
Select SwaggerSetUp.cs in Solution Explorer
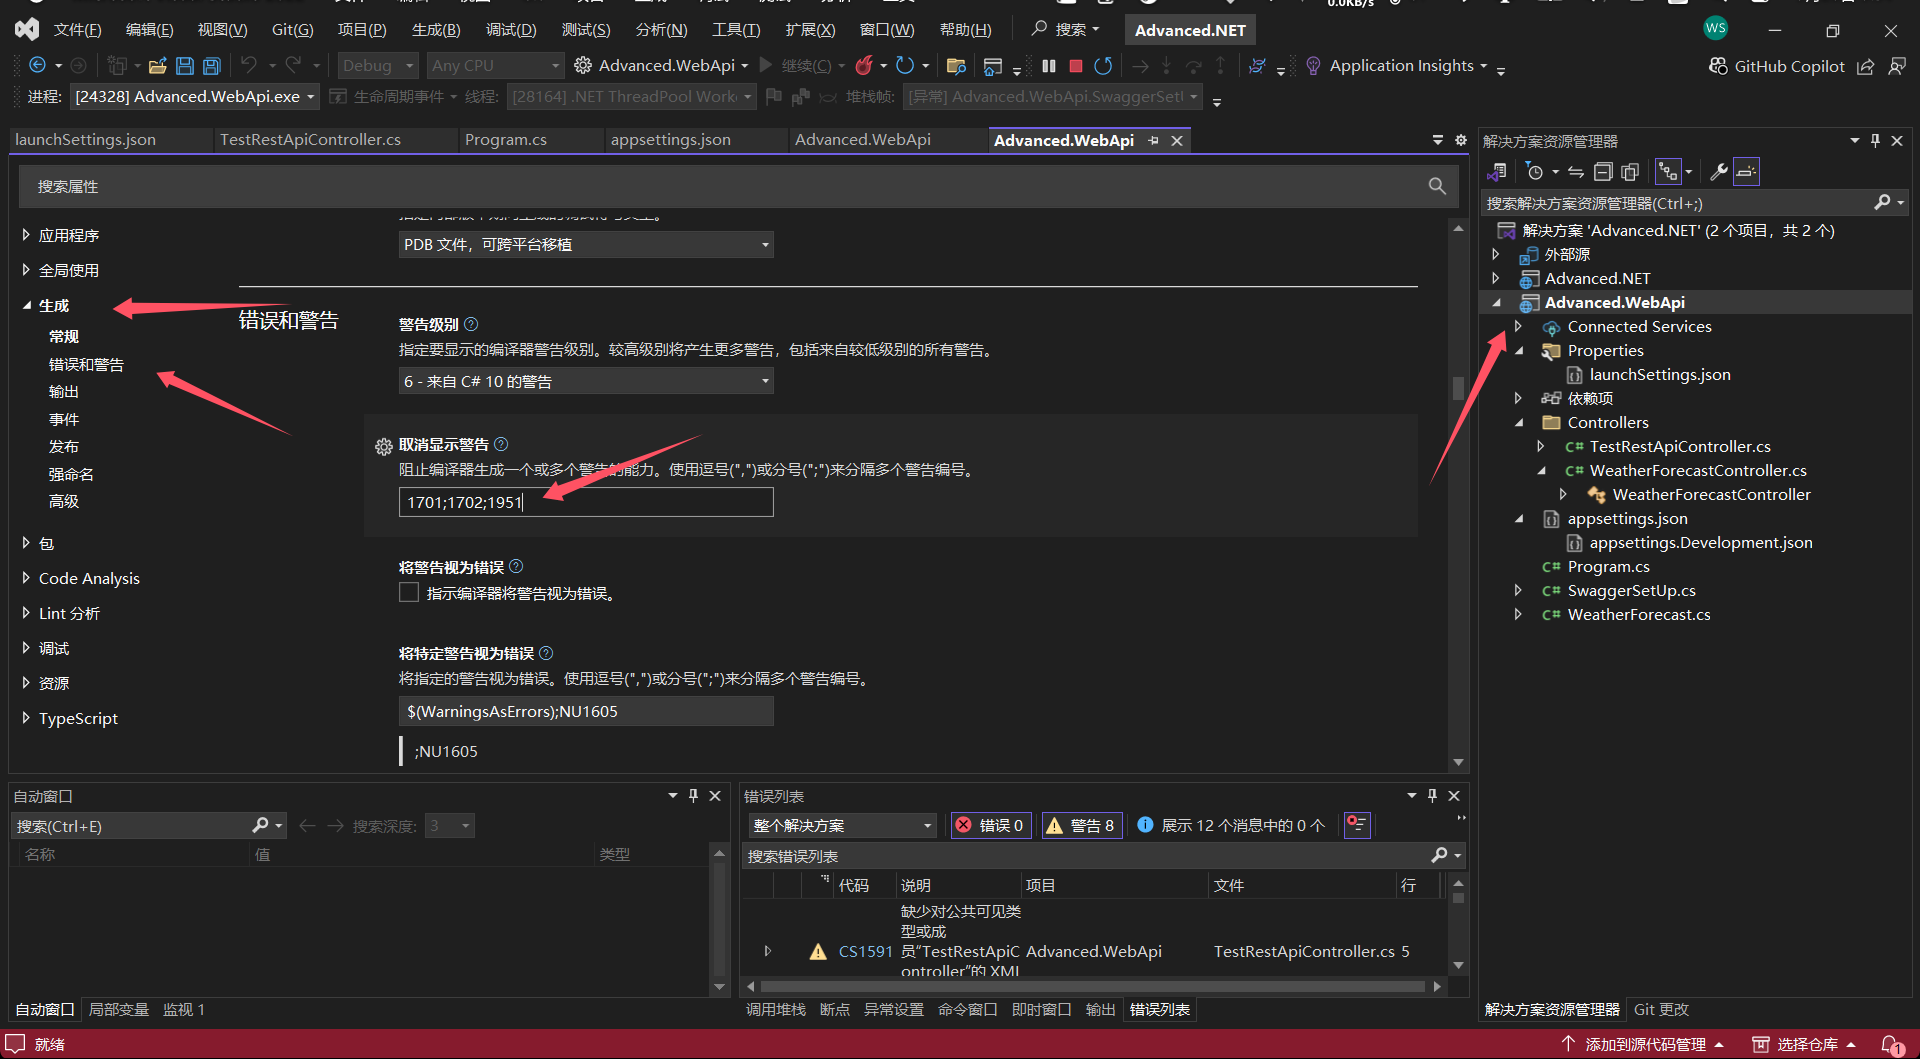1631,590
